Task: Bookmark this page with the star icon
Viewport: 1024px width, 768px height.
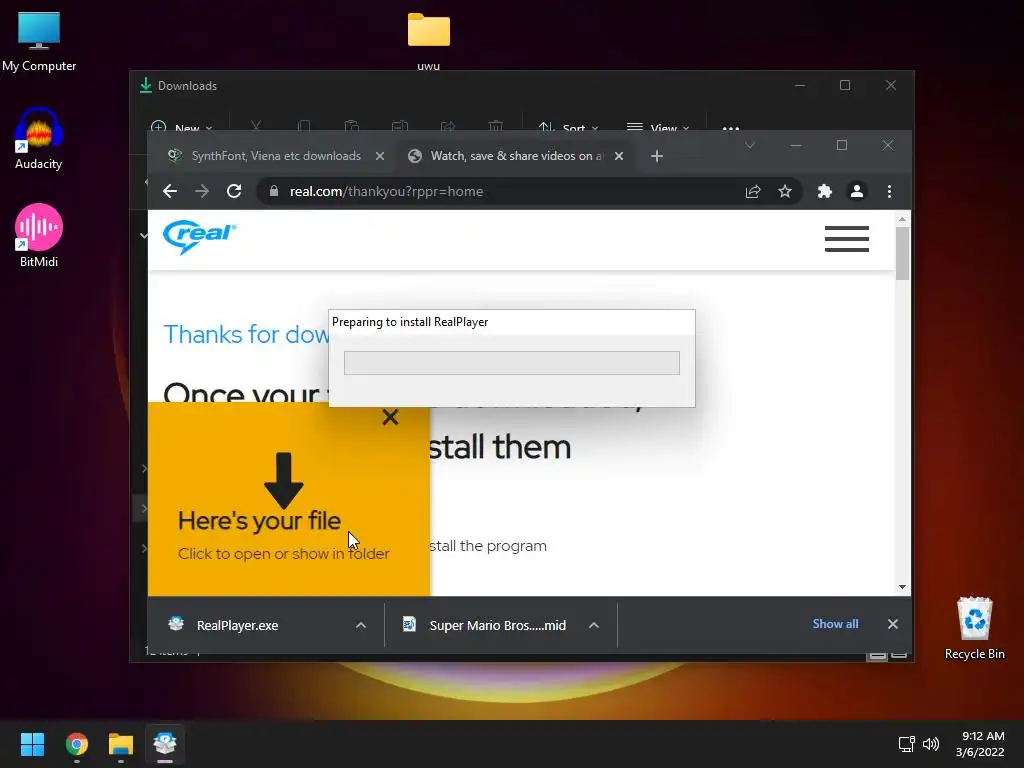Action: [785, 191]
